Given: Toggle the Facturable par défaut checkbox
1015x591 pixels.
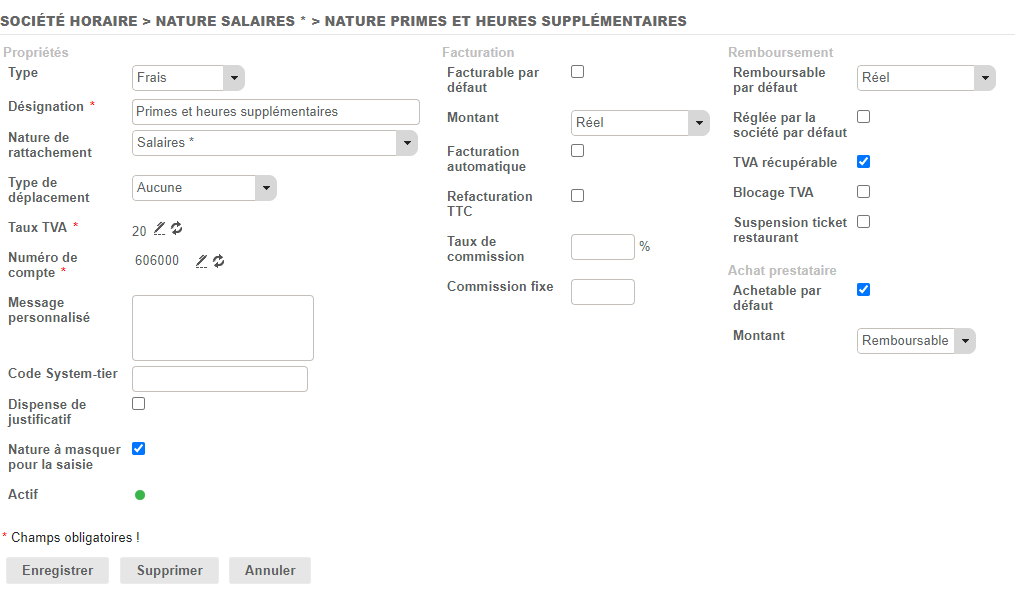Looking at the screenshot, I should click(577, 72).
